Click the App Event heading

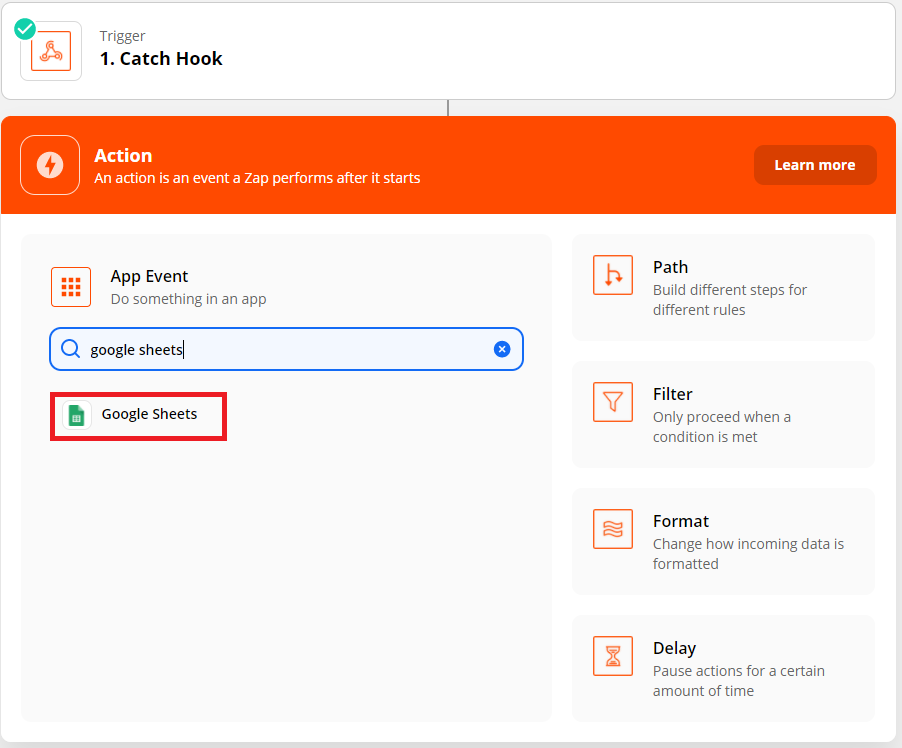(x=149, y=276)
